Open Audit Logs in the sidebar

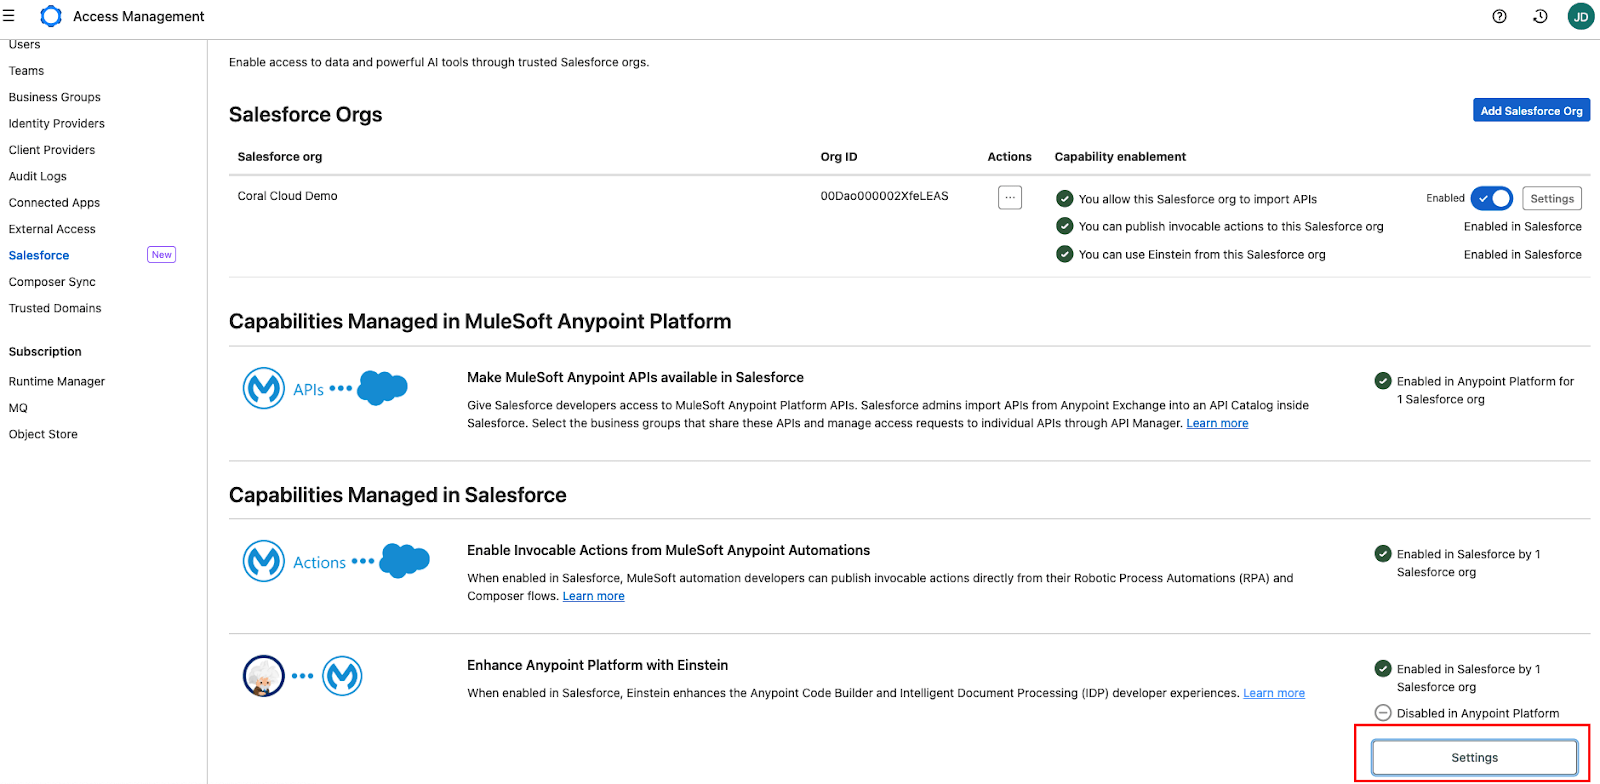(x=38, y=176)
